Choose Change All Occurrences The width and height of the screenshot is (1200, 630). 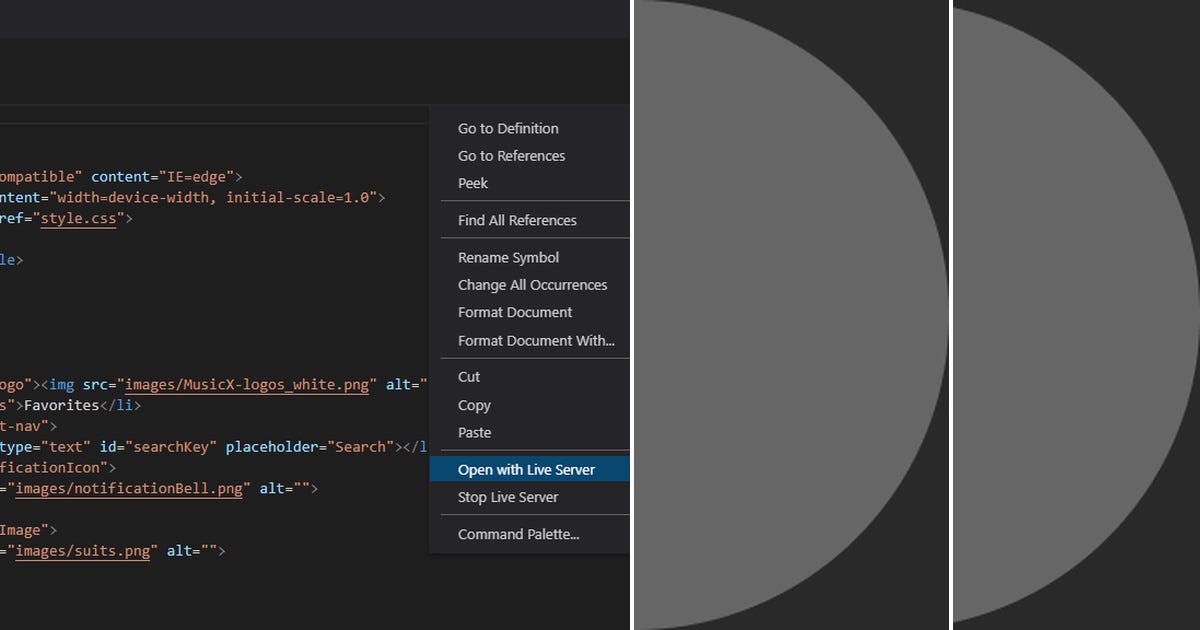[532, 285]
